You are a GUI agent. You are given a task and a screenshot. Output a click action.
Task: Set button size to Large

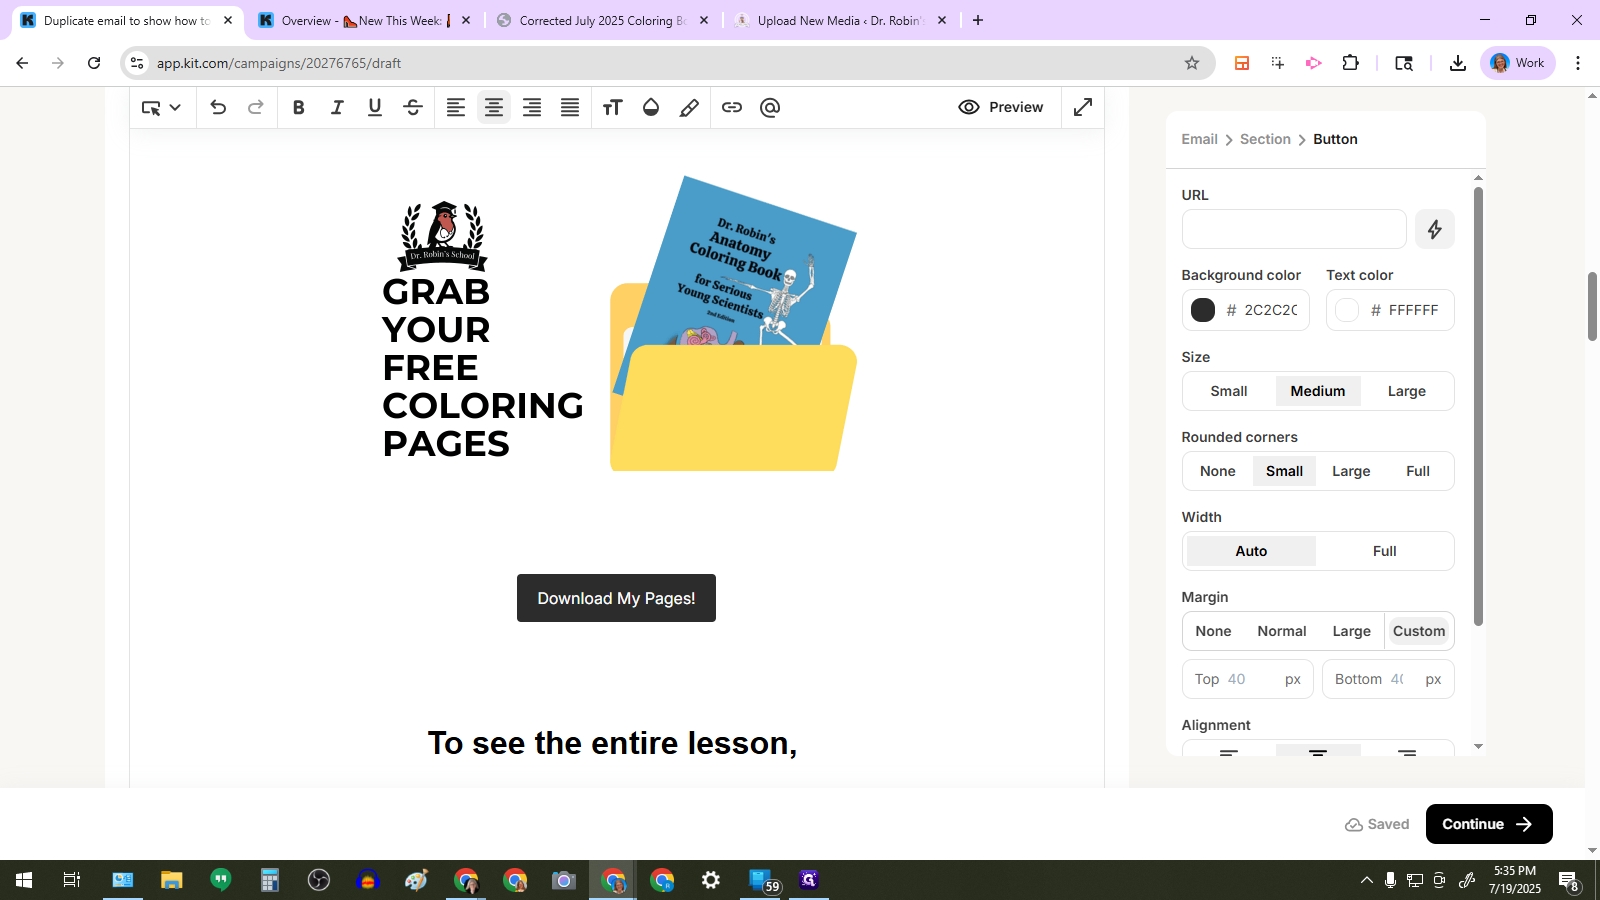[1406, 391]
